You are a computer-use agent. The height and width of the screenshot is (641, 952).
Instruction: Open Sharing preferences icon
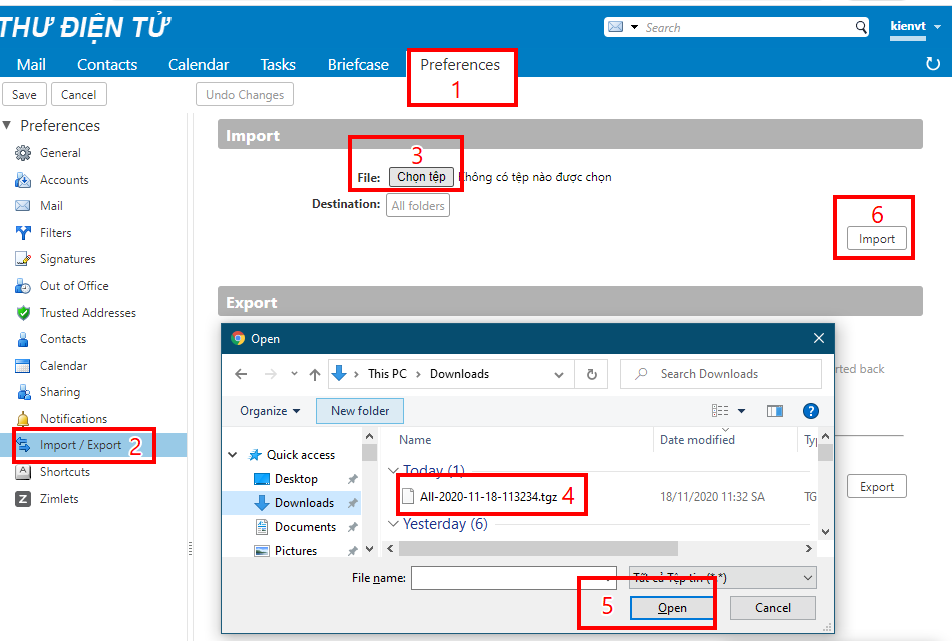[23, 392]
